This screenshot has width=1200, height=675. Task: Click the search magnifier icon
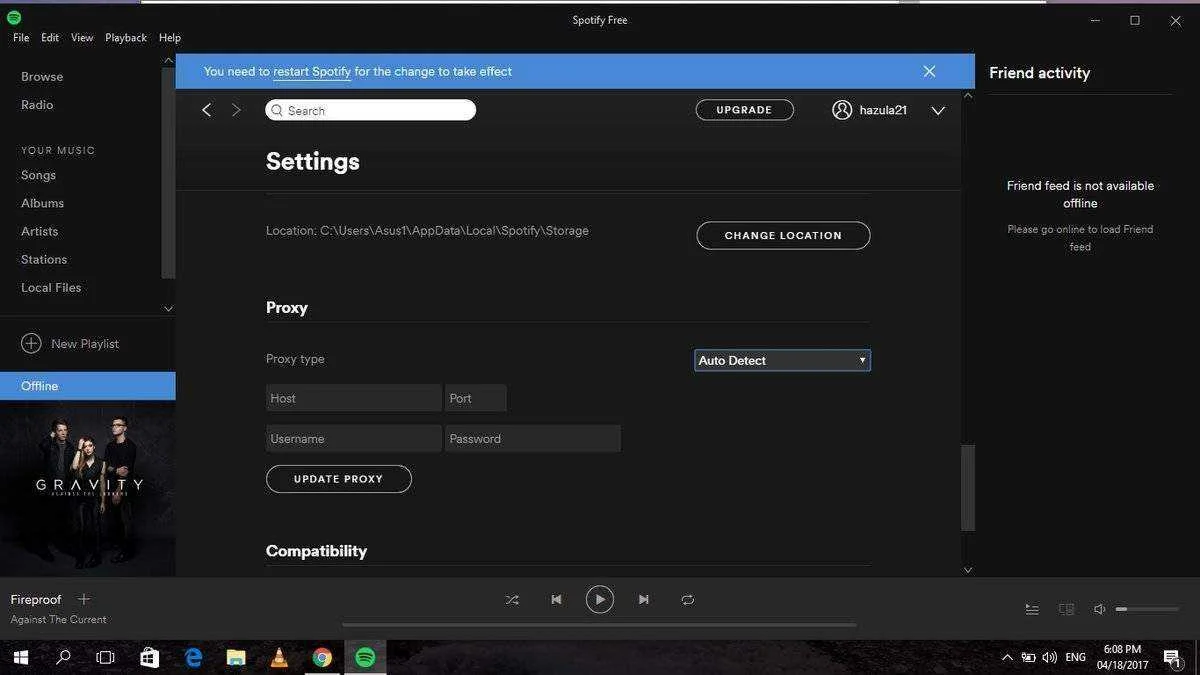[x=277, y=110]
